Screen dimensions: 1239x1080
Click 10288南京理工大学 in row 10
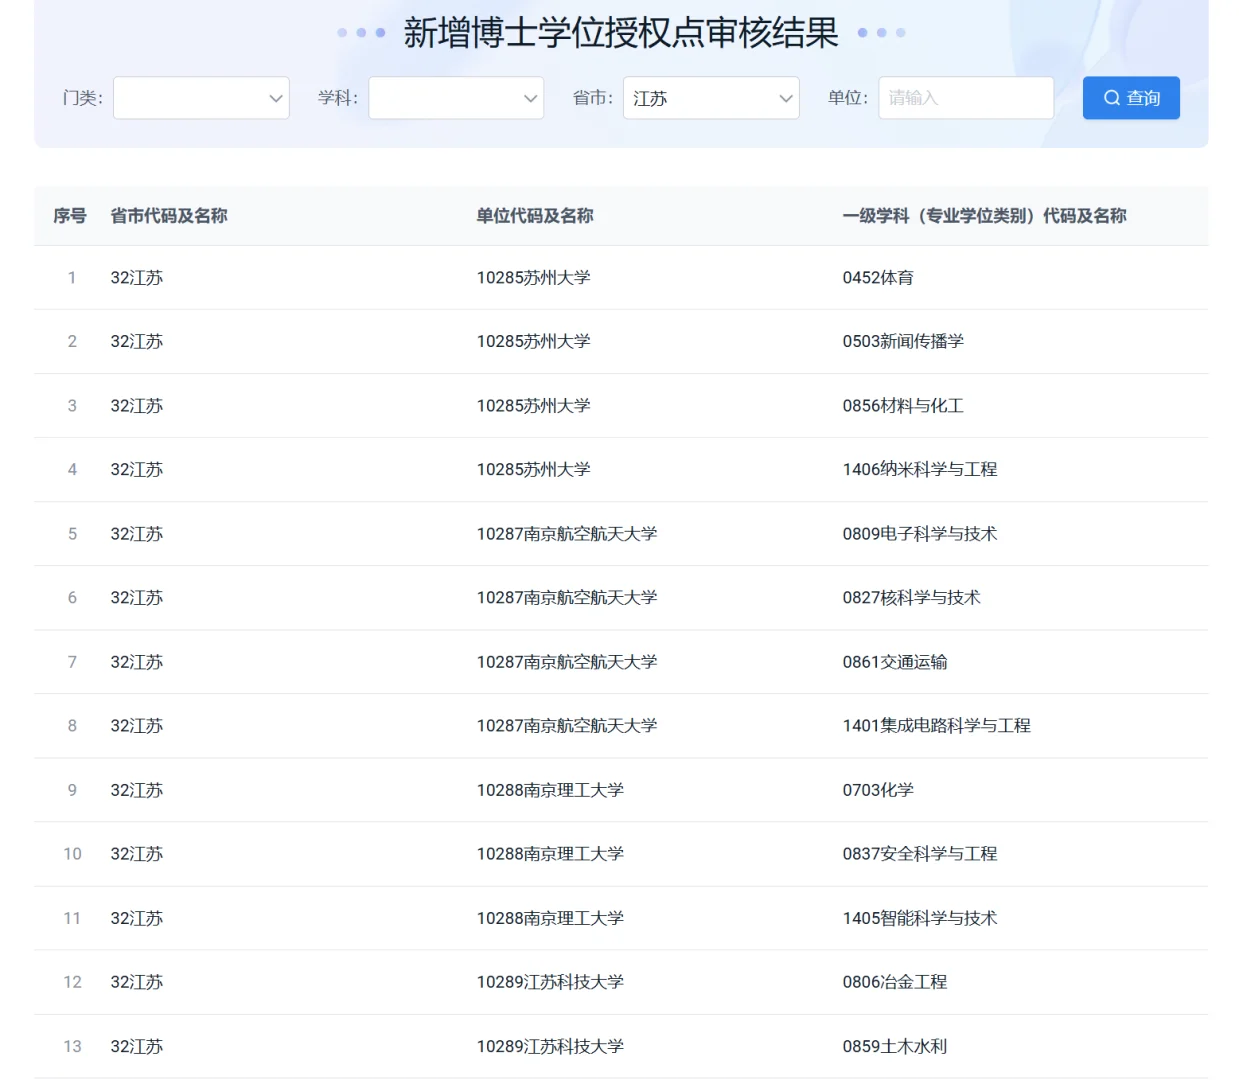click(550, 854)
